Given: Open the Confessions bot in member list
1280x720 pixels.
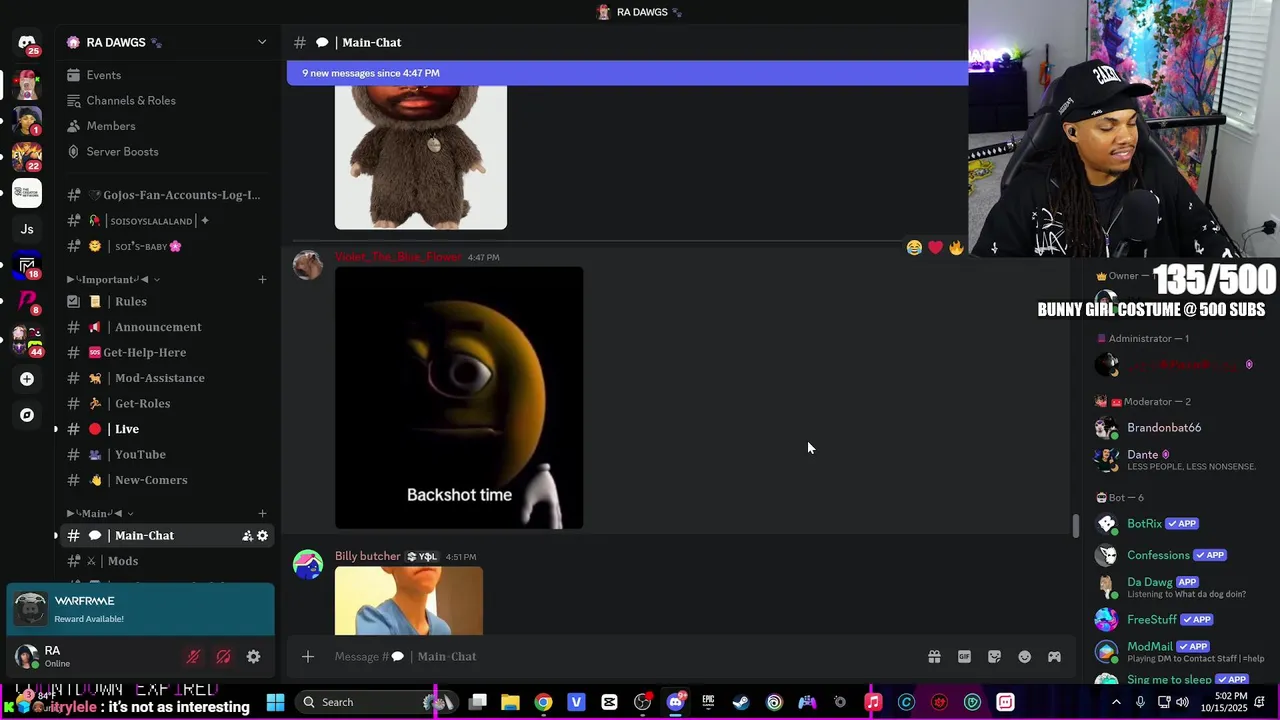Looking at the screenshot, I should [1175, 555].
